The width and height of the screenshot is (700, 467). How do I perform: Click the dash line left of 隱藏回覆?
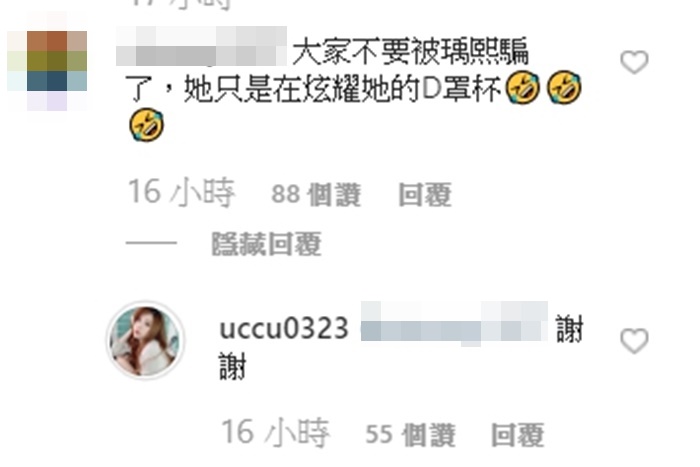coord(151,243)
